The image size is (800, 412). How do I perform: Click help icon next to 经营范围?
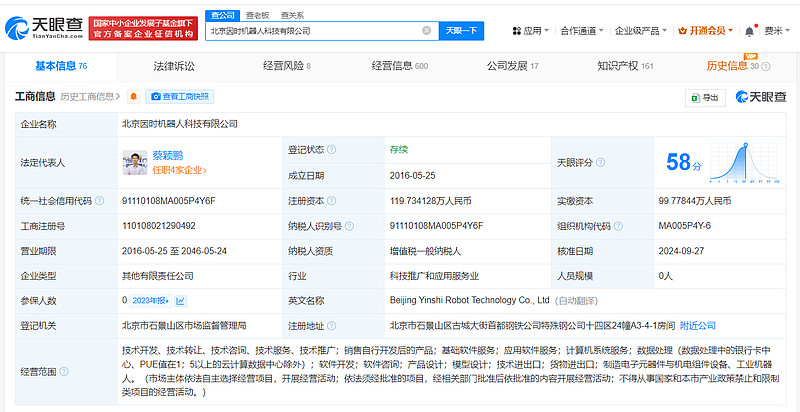pyautogui.click(x=64, y=372)
